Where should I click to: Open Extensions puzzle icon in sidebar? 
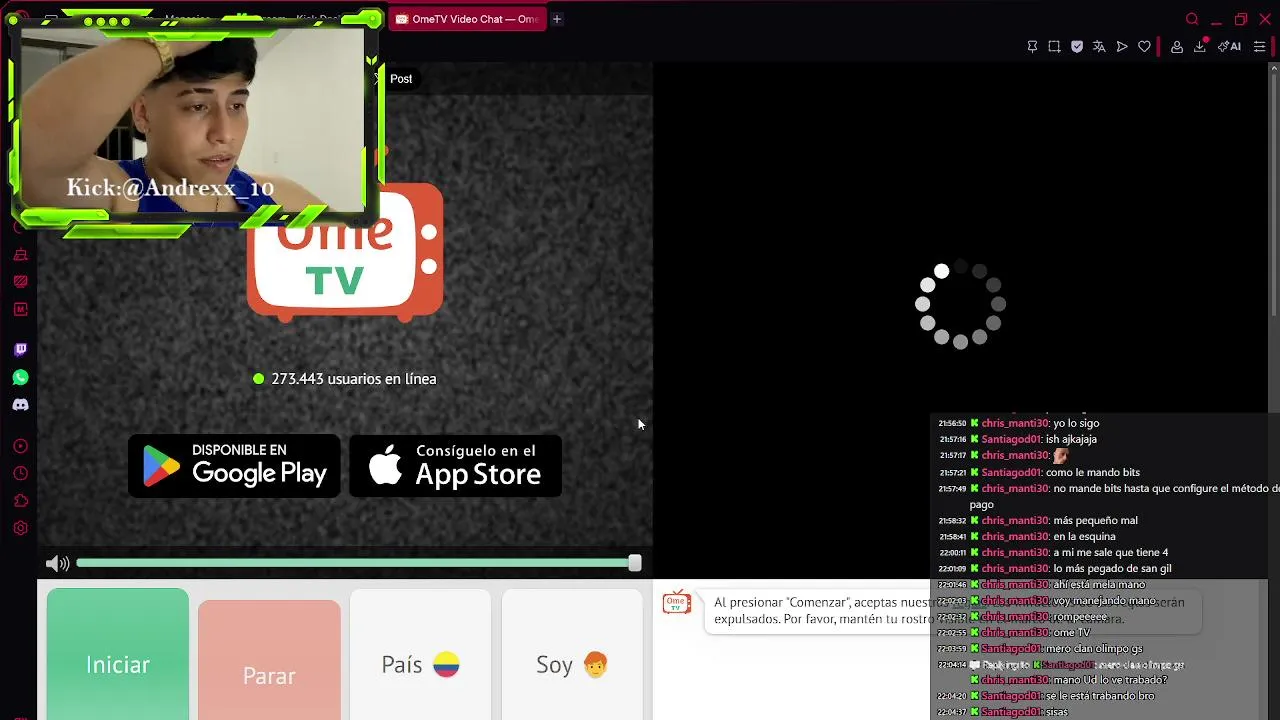pyautogui.click(x=20, y=501)
